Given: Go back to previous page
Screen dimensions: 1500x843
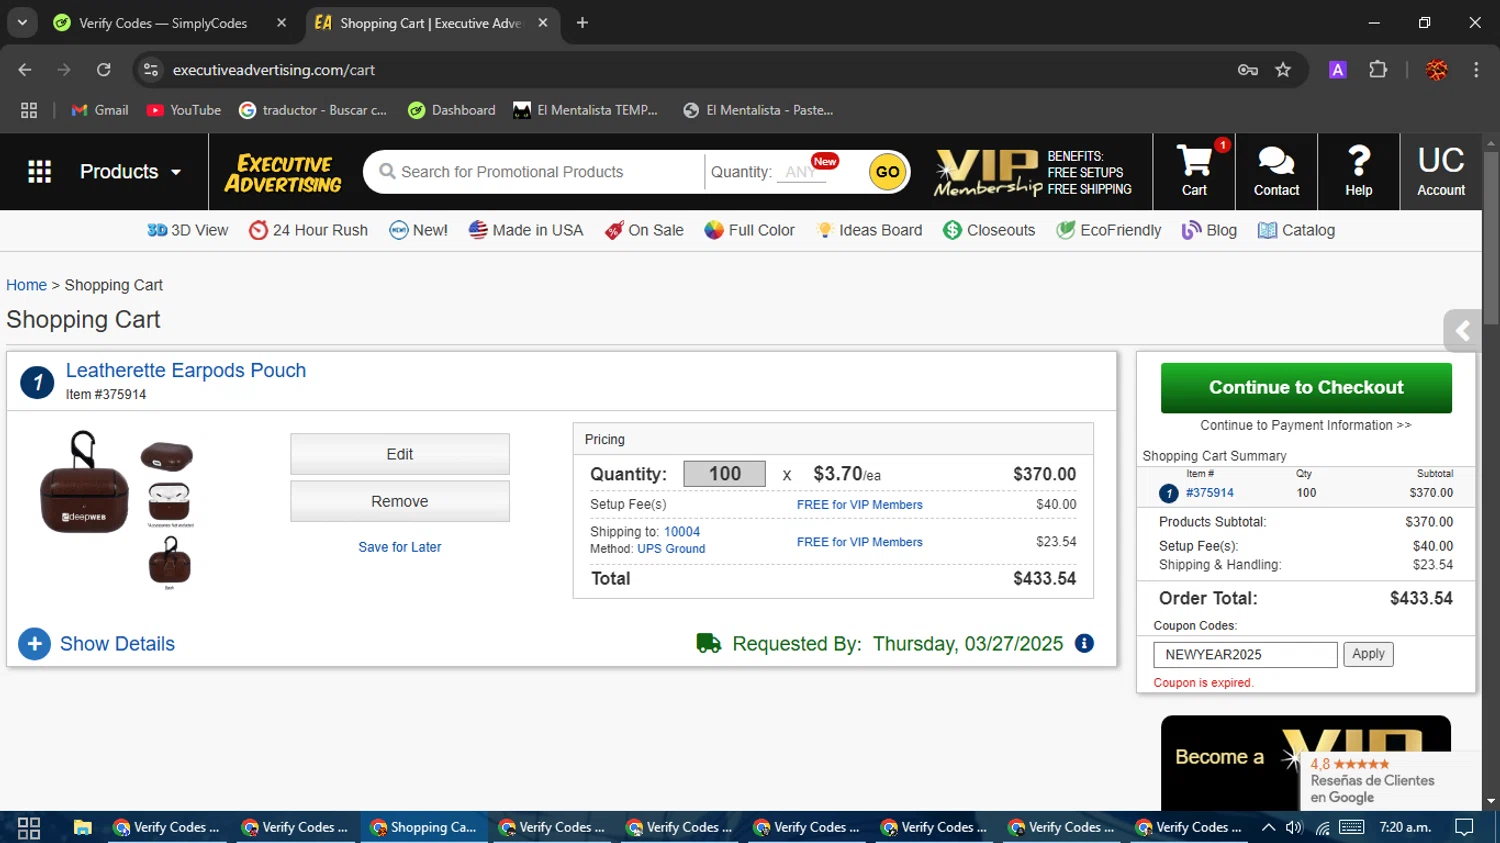Looking at the screenshot, I should point(25,70).
